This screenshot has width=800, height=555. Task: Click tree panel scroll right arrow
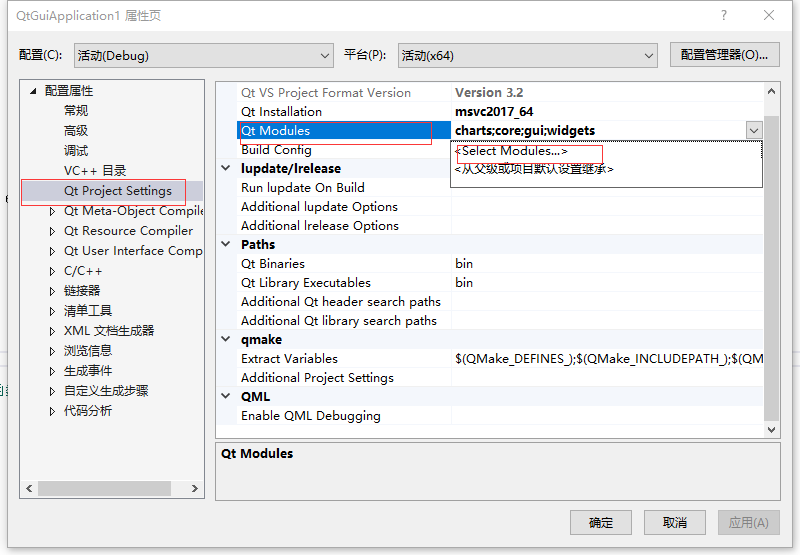pos(194,488)
